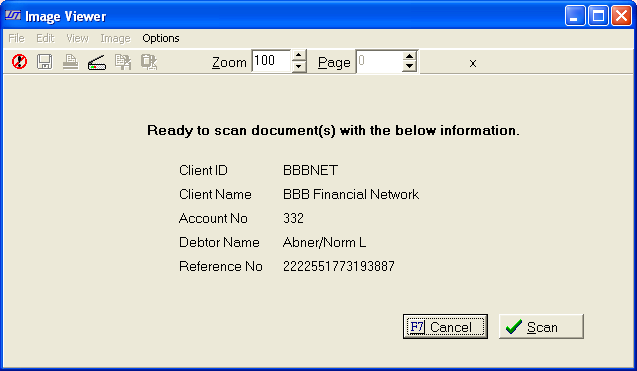The width and height of the screenshot is (637, 371).
Task: Click the Client ID label
Action: 203,170
